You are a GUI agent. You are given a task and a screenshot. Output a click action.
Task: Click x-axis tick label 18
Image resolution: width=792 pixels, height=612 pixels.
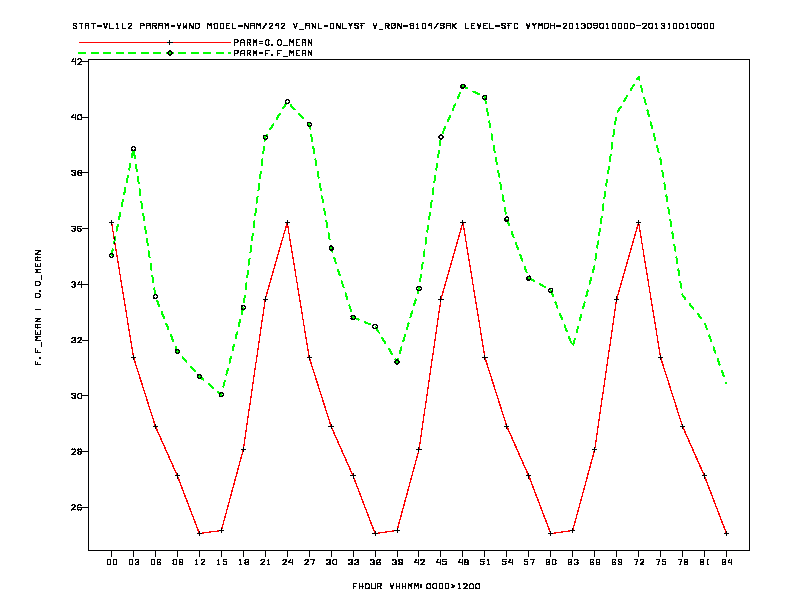pyautogui.click(x=243, y=562)
